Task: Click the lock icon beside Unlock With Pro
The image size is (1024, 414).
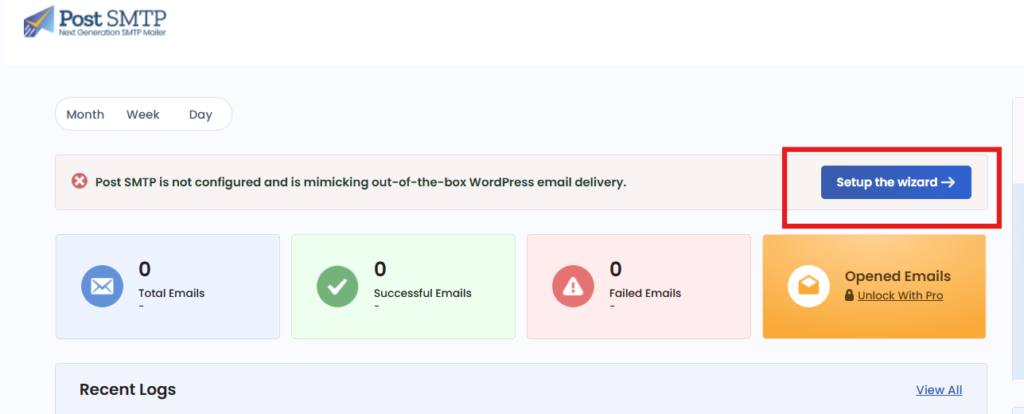Action: pyautogui.click(x=849, y=296)
